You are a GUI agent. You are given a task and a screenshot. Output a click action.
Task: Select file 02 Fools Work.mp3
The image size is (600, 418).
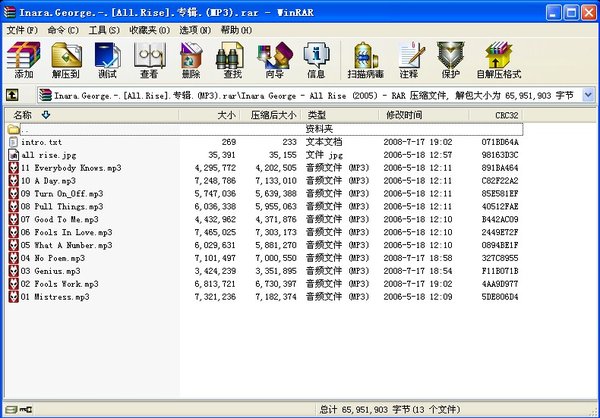[59, 284]
